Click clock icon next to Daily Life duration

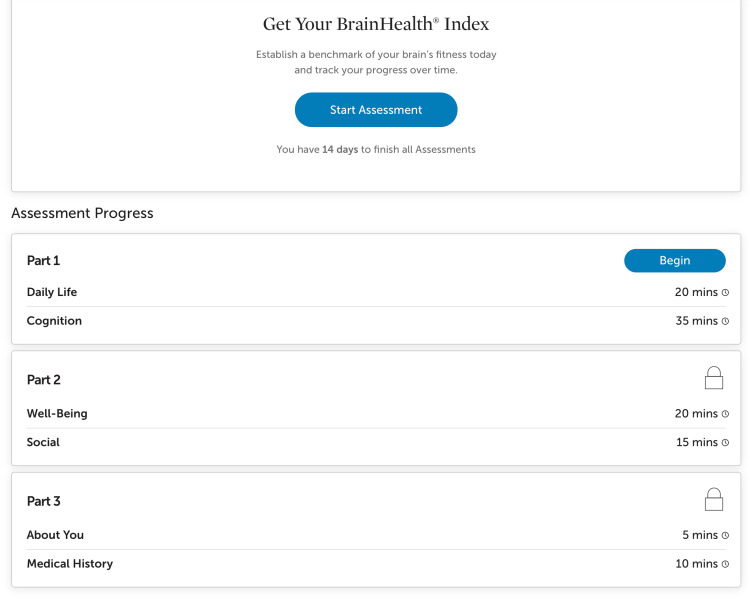point(725,293)
